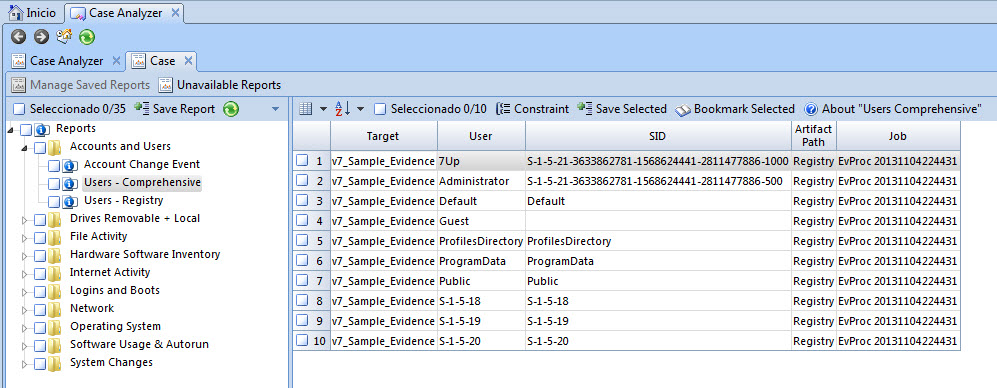The height and width of the screenshot is (388, 997).
Task: Click Unavailable Reports button label
Action: click(x=229, y=85)
